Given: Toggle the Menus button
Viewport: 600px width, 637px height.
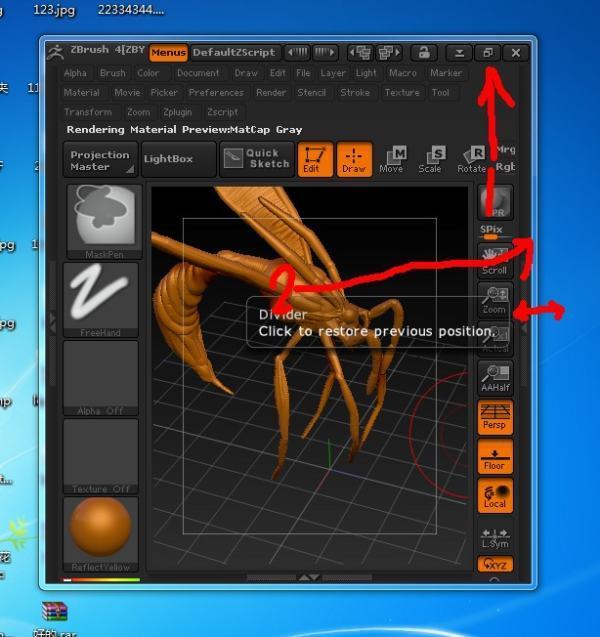Looking at the screenshot, I should pyautogui.click(x=168, y=52).
